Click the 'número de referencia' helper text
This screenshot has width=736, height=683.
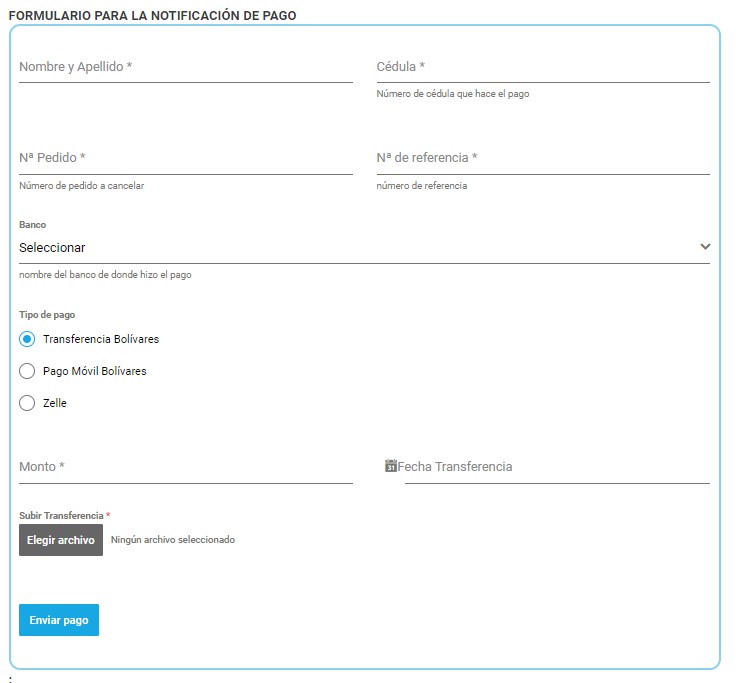pos(422,186)
